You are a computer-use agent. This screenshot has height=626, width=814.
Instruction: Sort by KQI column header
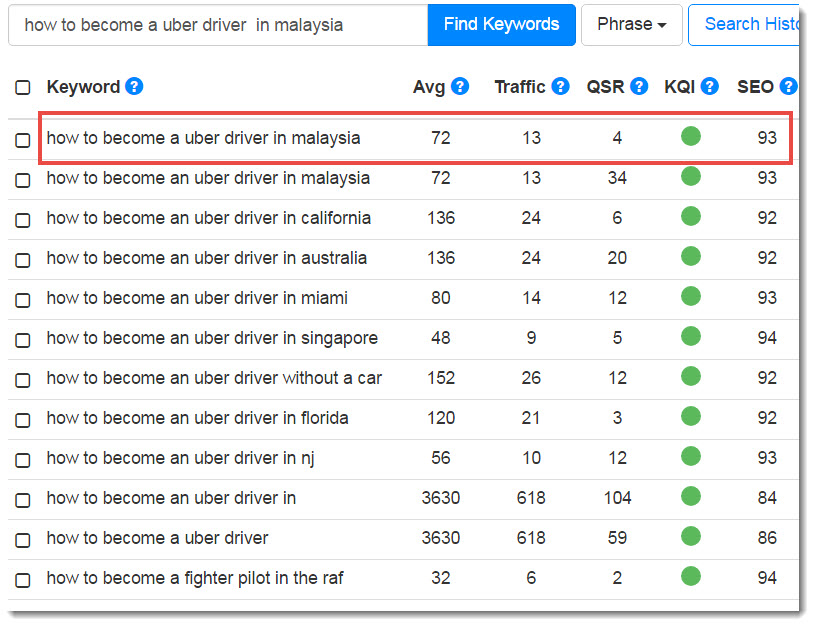point(680,87)
